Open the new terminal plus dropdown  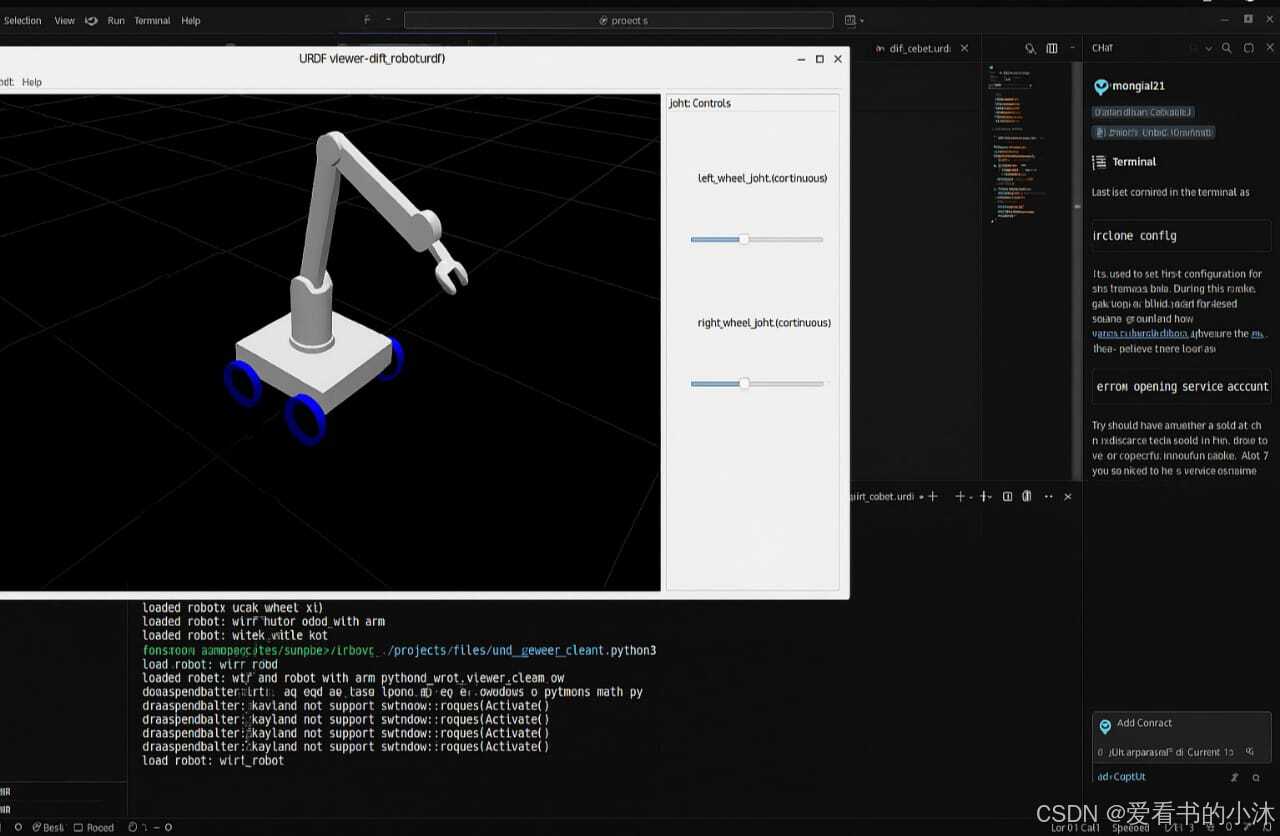(963, 496)
